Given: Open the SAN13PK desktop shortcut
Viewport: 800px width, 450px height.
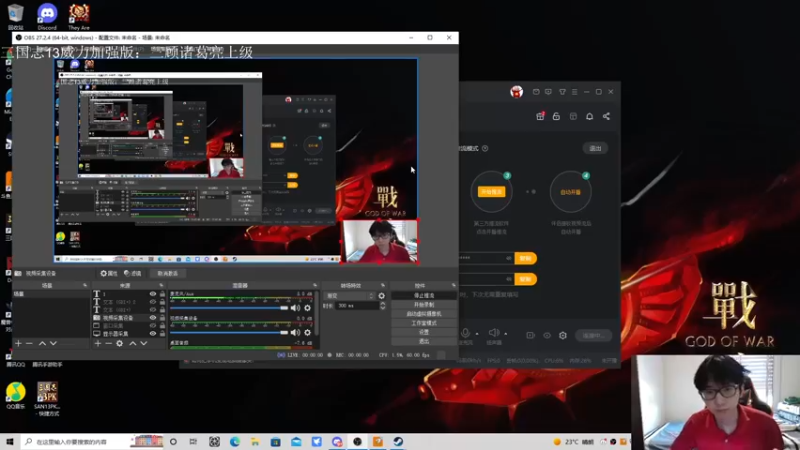Looking at the screenshot, I should [x=47, y=399].
